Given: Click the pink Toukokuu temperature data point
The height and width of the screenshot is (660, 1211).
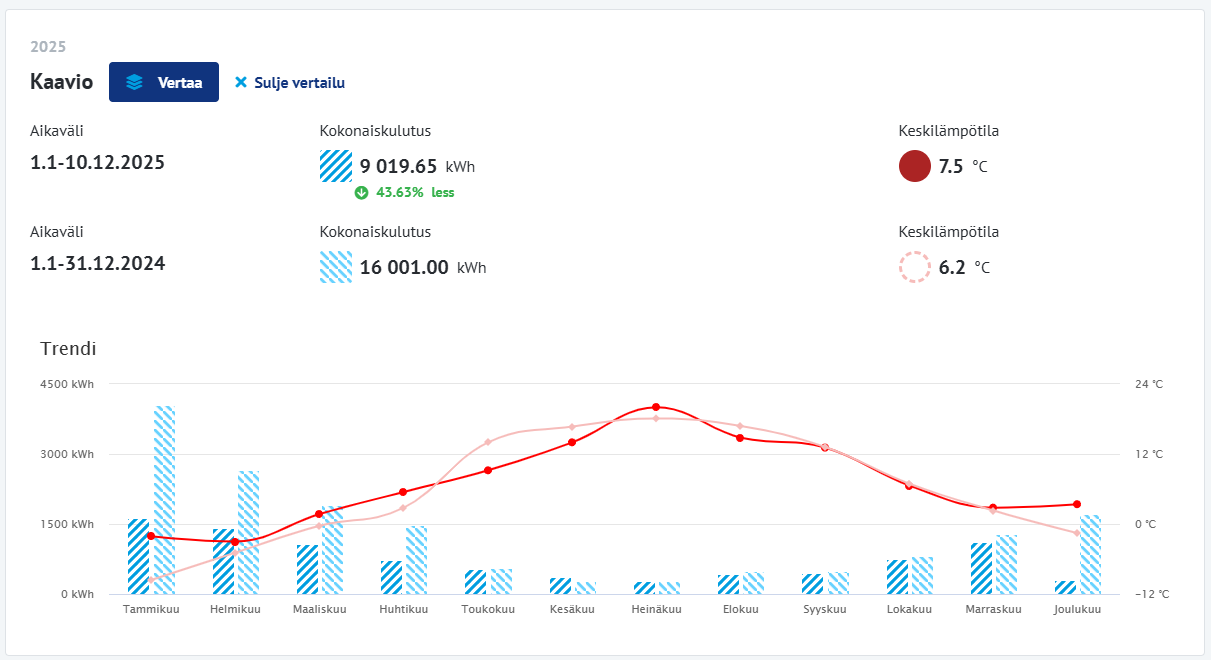Looking at the screenshot, I should [488, 442].
